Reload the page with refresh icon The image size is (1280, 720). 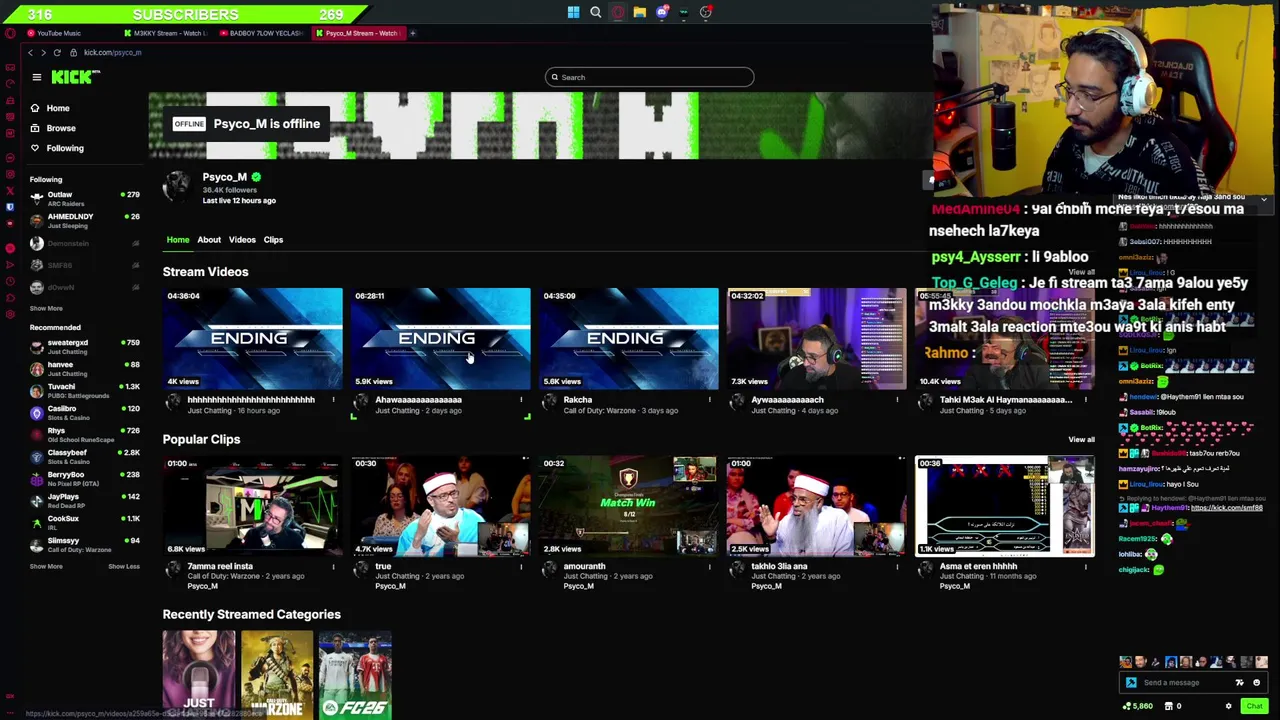pyautogui.click(x=57, y=52)
